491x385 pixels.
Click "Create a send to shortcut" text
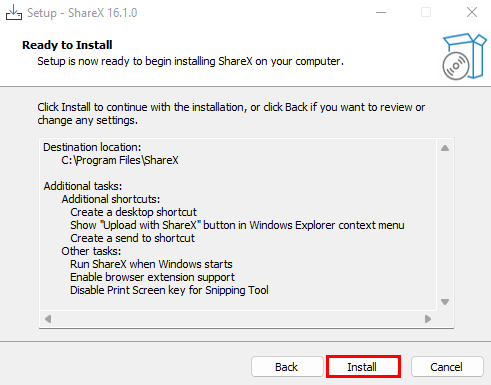click(132, 238)
